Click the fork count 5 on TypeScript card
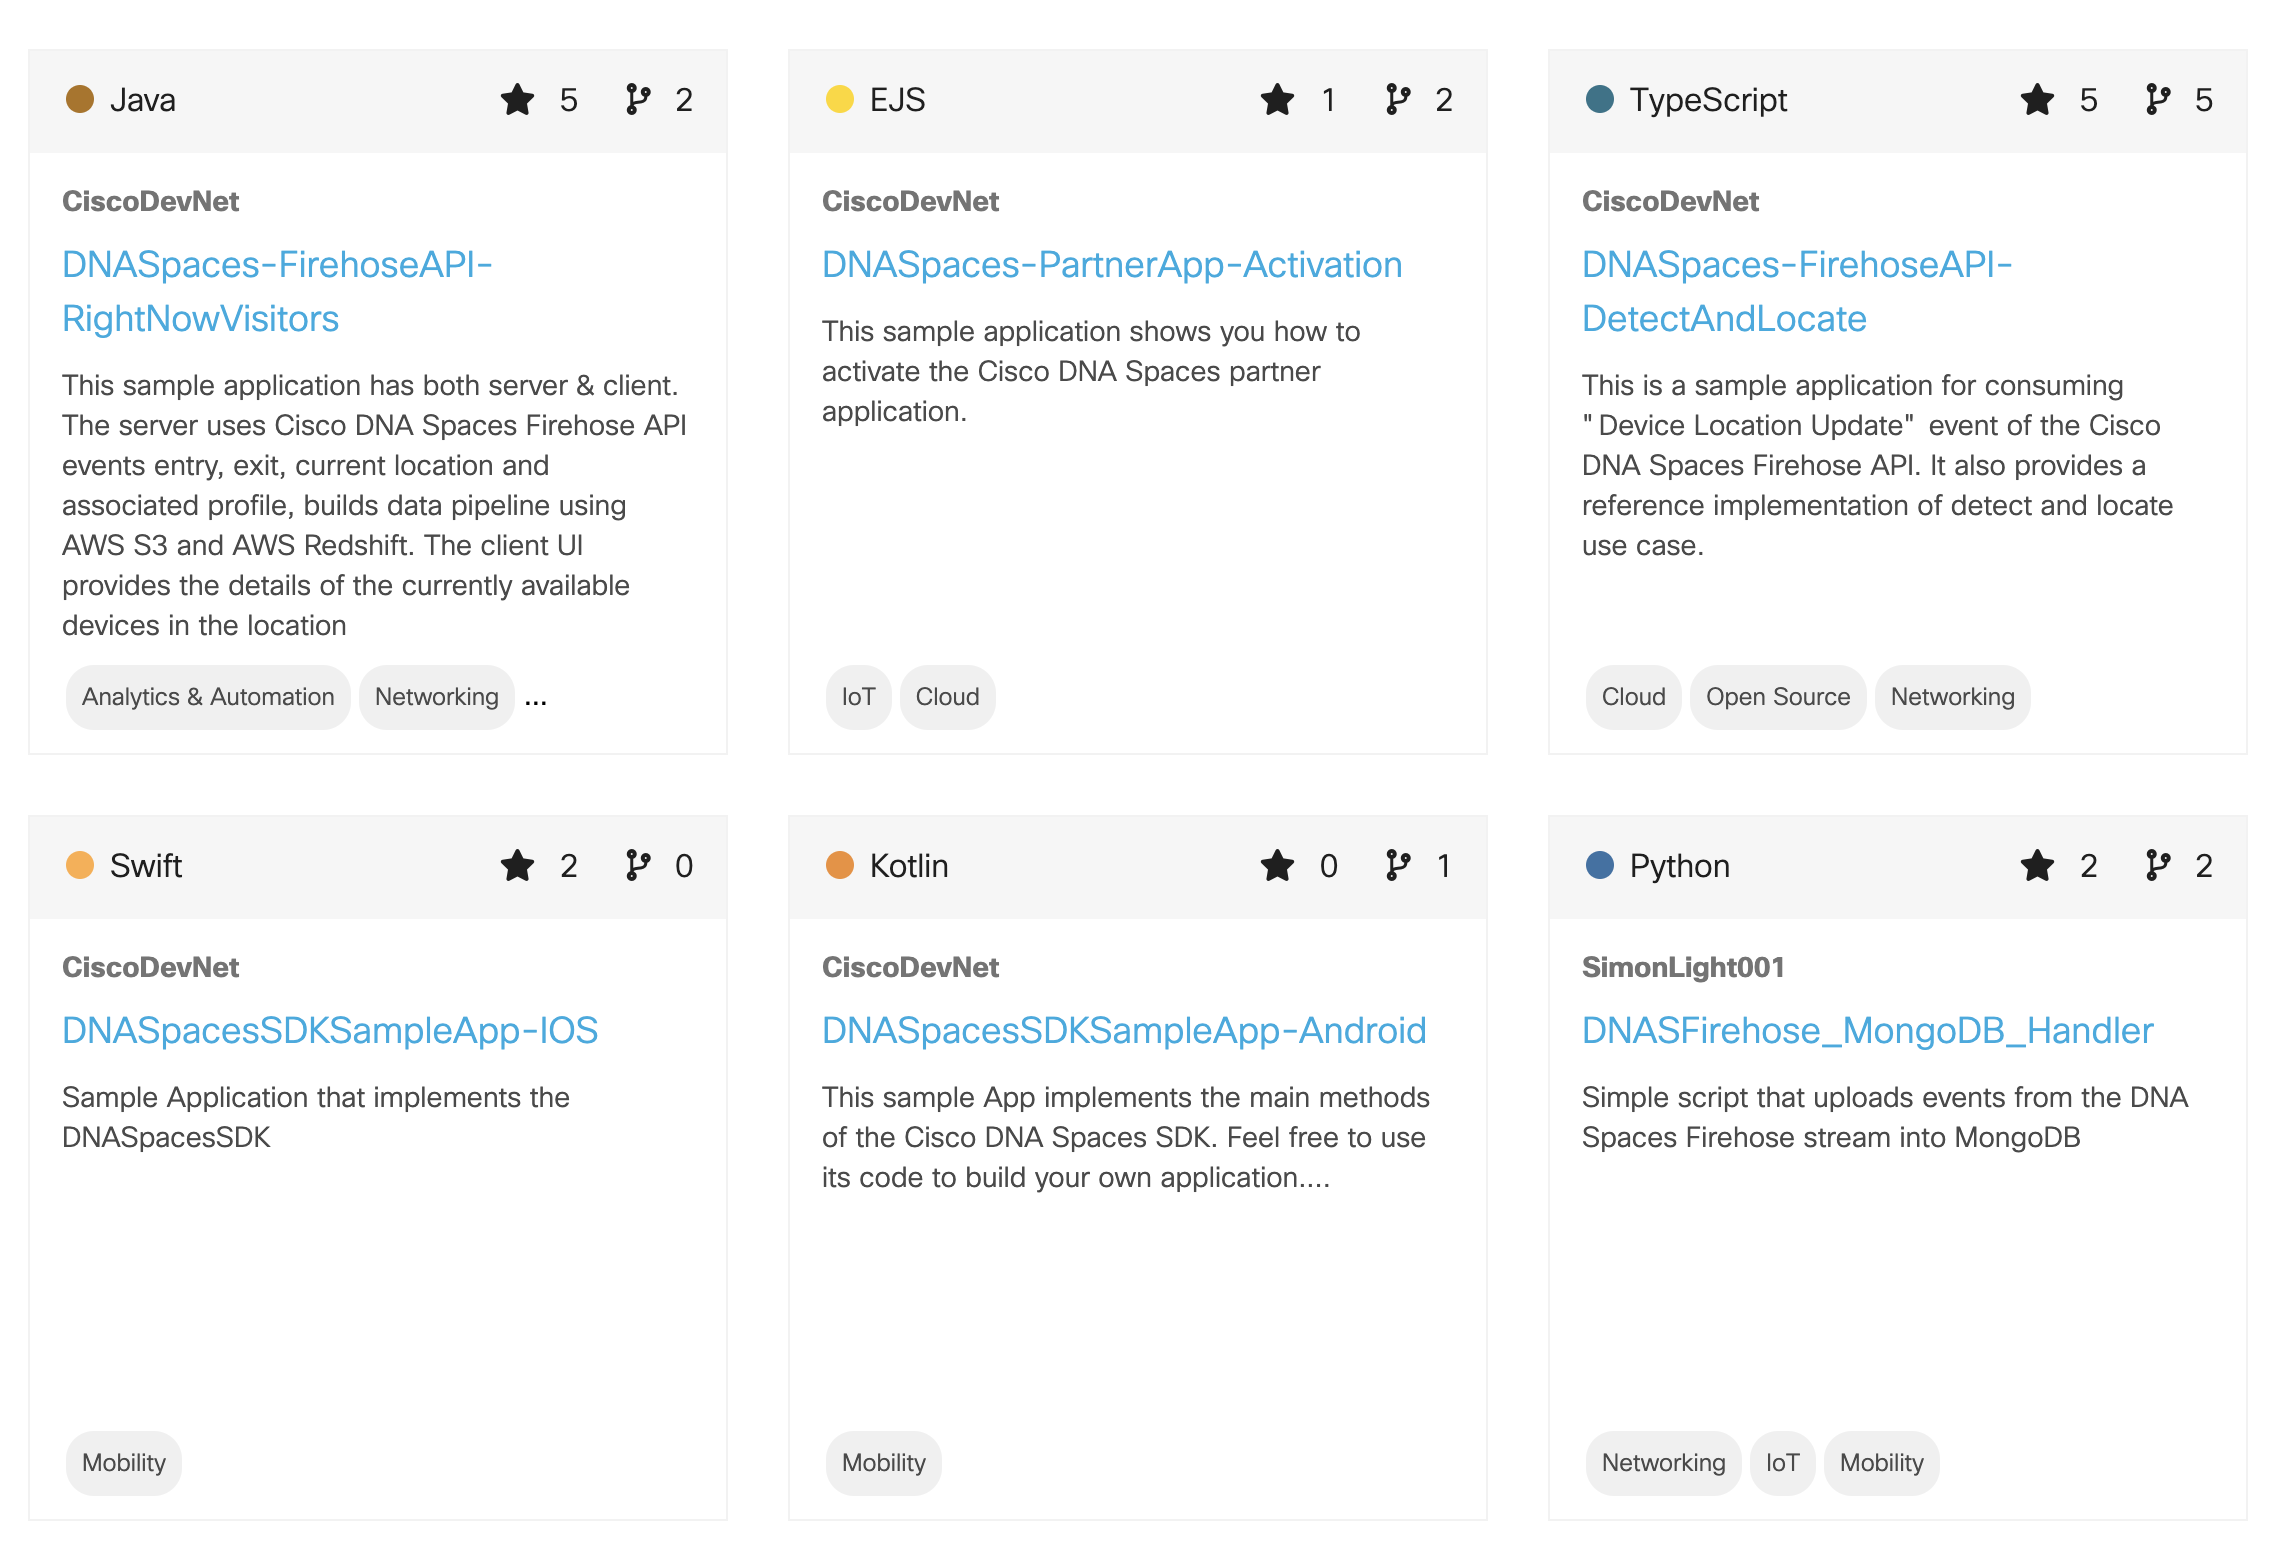Image resolution: width=2288 pixels, height=1554 pixels. pos(2204,100)
